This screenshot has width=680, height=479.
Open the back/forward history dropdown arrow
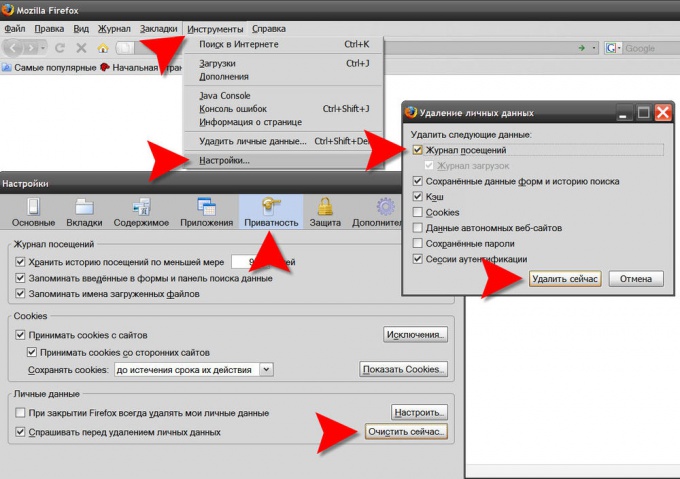click(x=42, y=48)
